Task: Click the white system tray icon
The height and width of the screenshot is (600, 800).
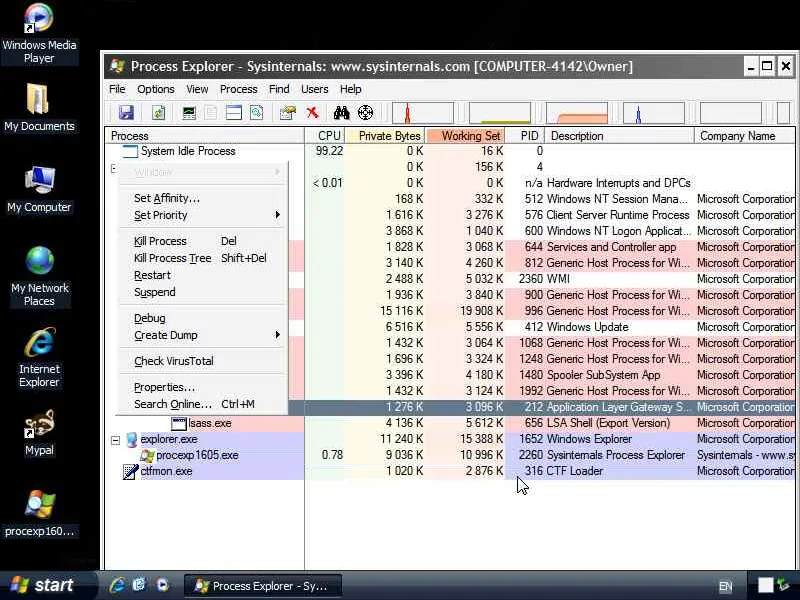Action: 765,585
